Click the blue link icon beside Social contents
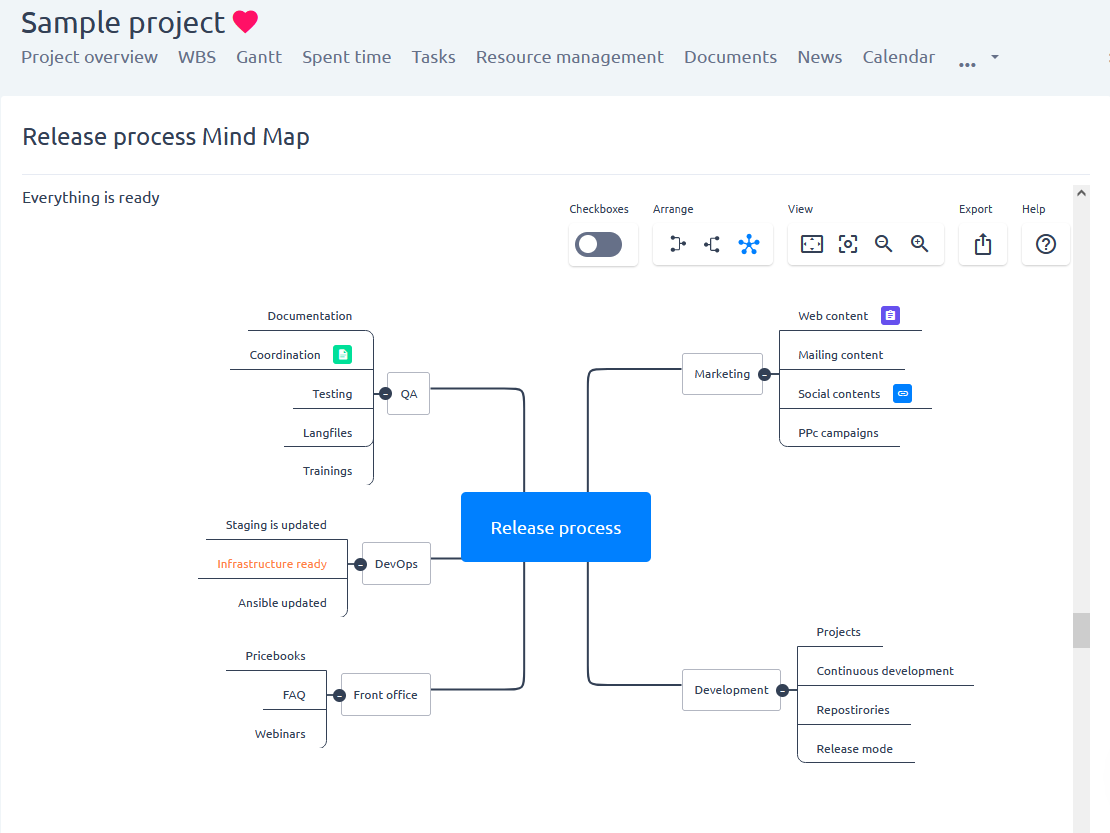 tap(902, 394)
